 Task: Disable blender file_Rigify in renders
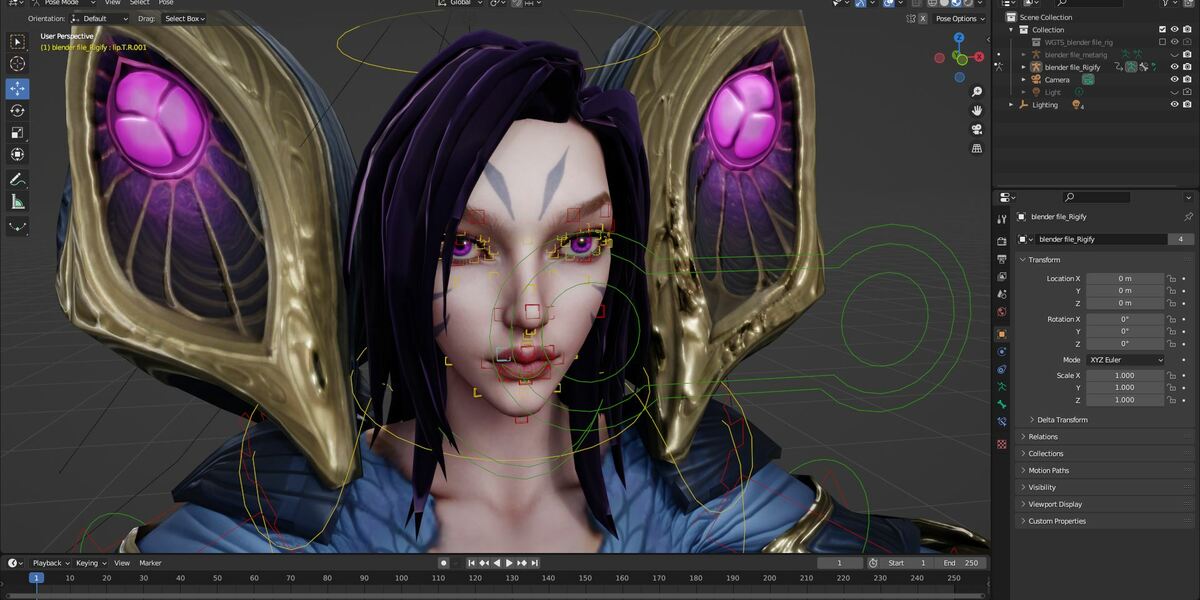(x=1187, y=67)
